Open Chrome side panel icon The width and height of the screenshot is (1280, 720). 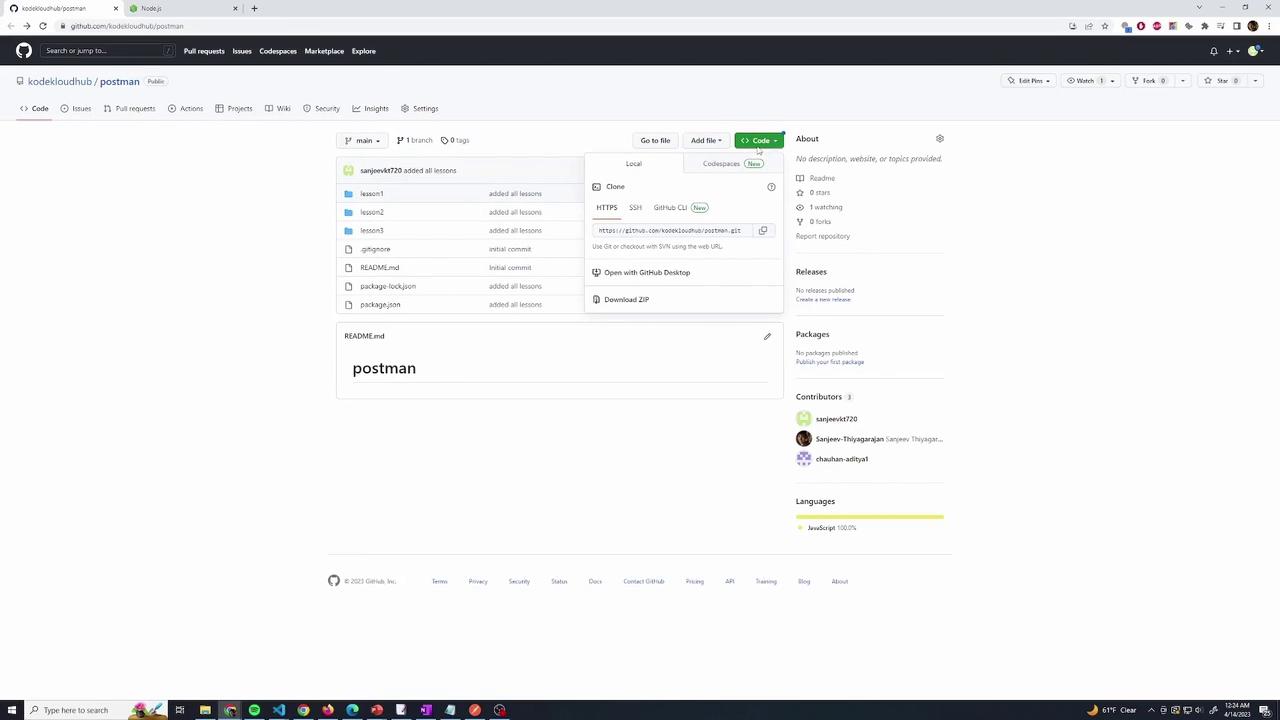pos(1237,26)
